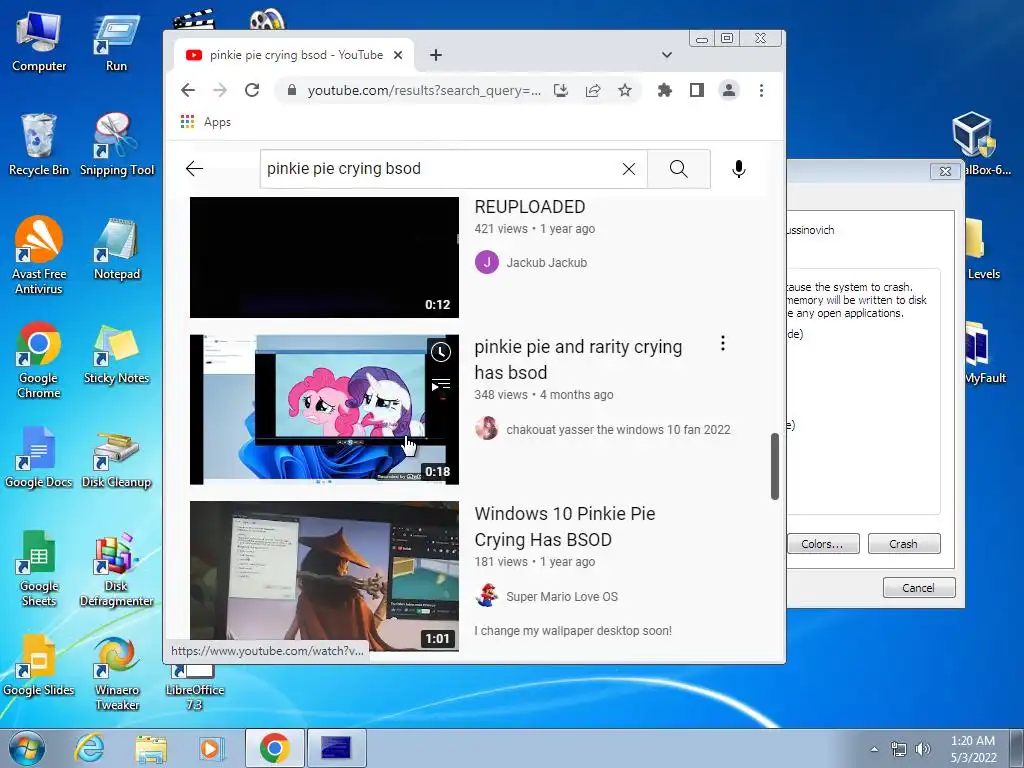This screenshot has width=1024, height=768.
Task: Click the padlock site info icon
Action: tap(292, 90)
